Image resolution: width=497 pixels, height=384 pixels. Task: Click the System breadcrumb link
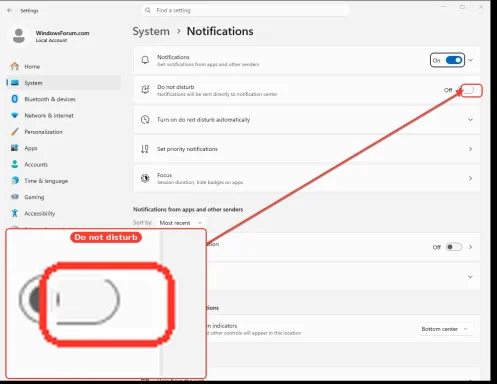click(x=151, y=31)
